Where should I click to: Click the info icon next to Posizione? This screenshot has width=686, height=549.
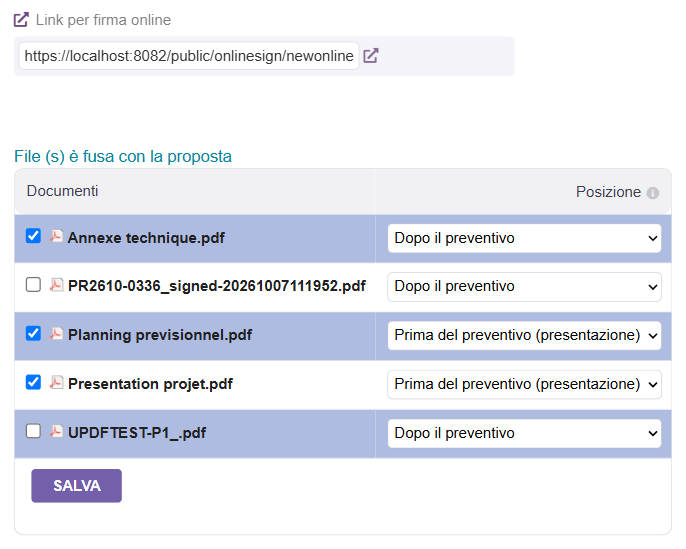pos(653,193)
